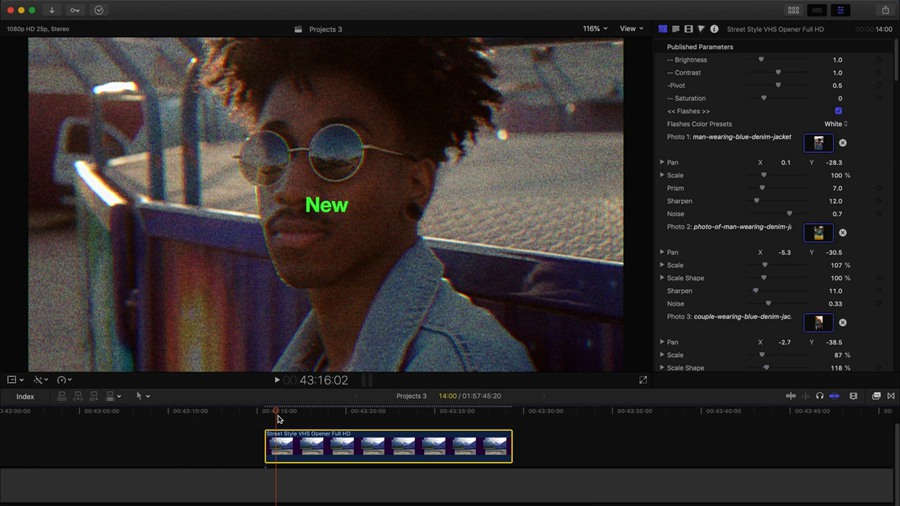This screenshot has width=900, height=506.
Task: Click the Photo 1 image well thumbnail
Action: (818, 143)
